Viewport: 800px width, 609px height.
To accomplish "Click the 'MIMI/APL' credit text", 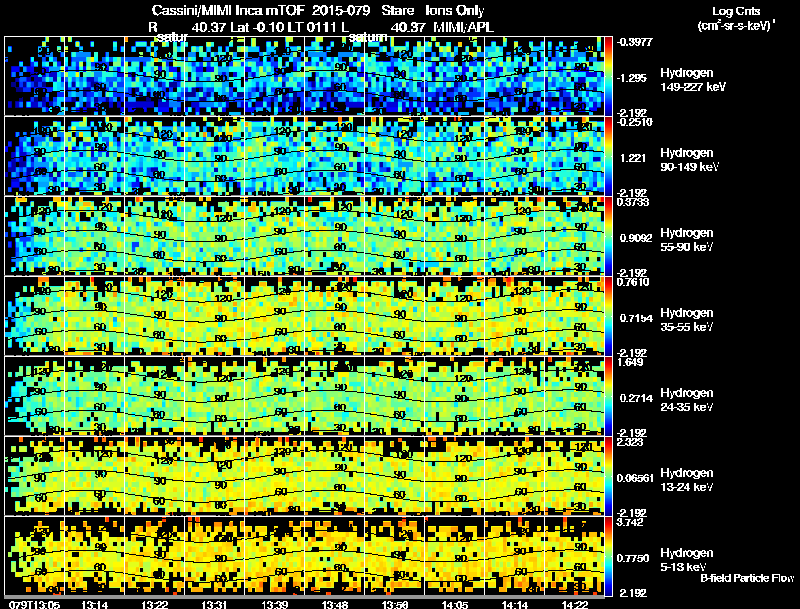I will 463,27.
